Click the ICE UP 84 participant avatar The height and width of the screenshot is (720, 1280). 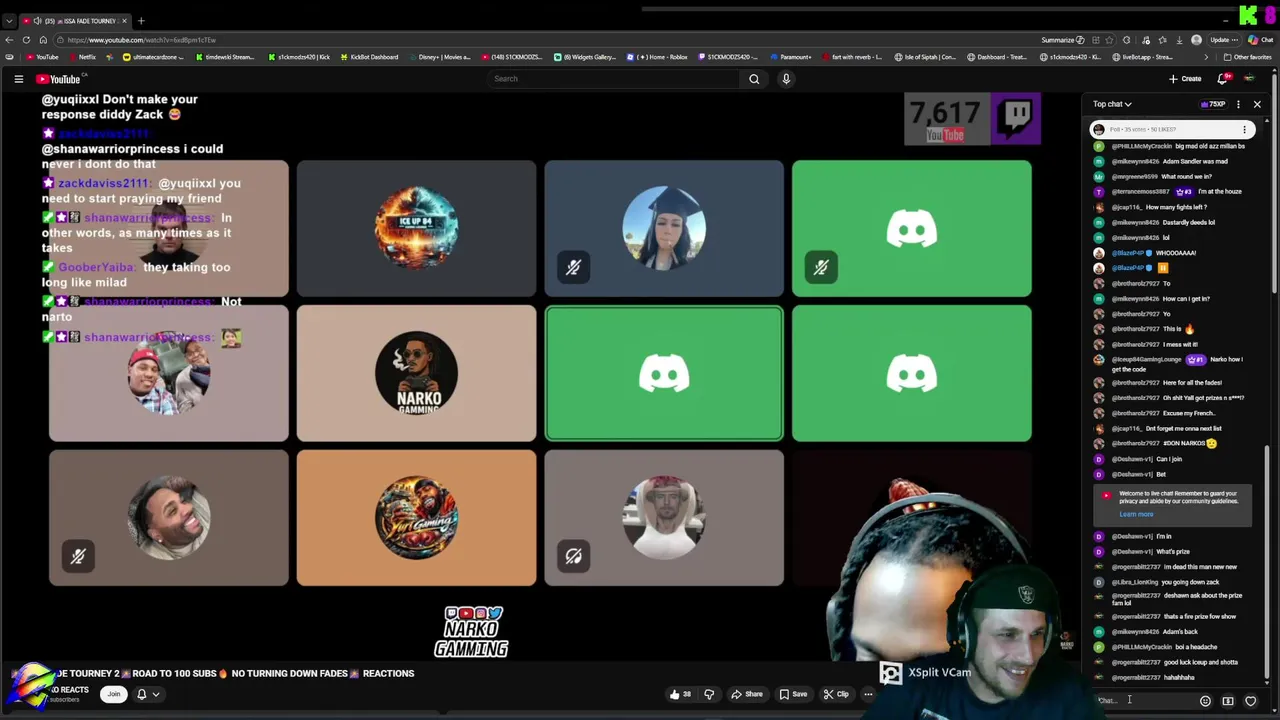point(416,229)
